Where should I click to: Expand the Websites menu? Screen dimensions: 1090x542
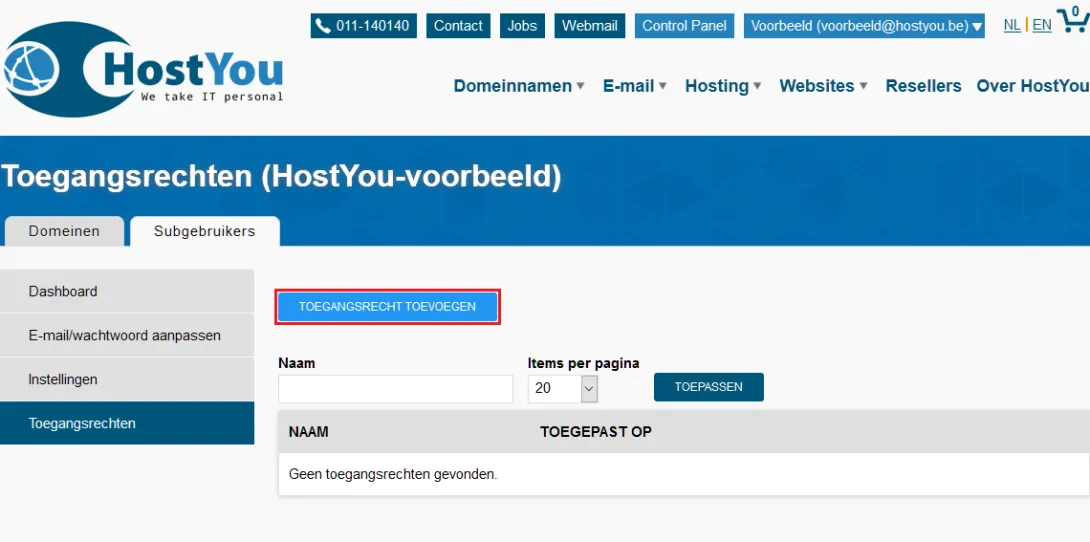823,86
